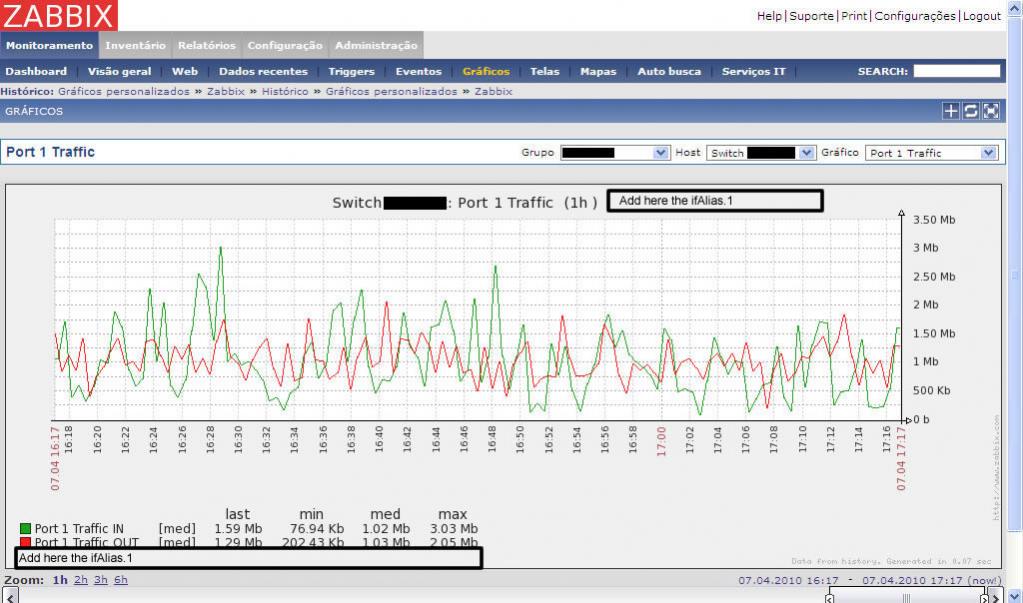Select Triggers in the monitoring submenu
Viewport: 1023px width, 603px height.
(x=351, y=71)
